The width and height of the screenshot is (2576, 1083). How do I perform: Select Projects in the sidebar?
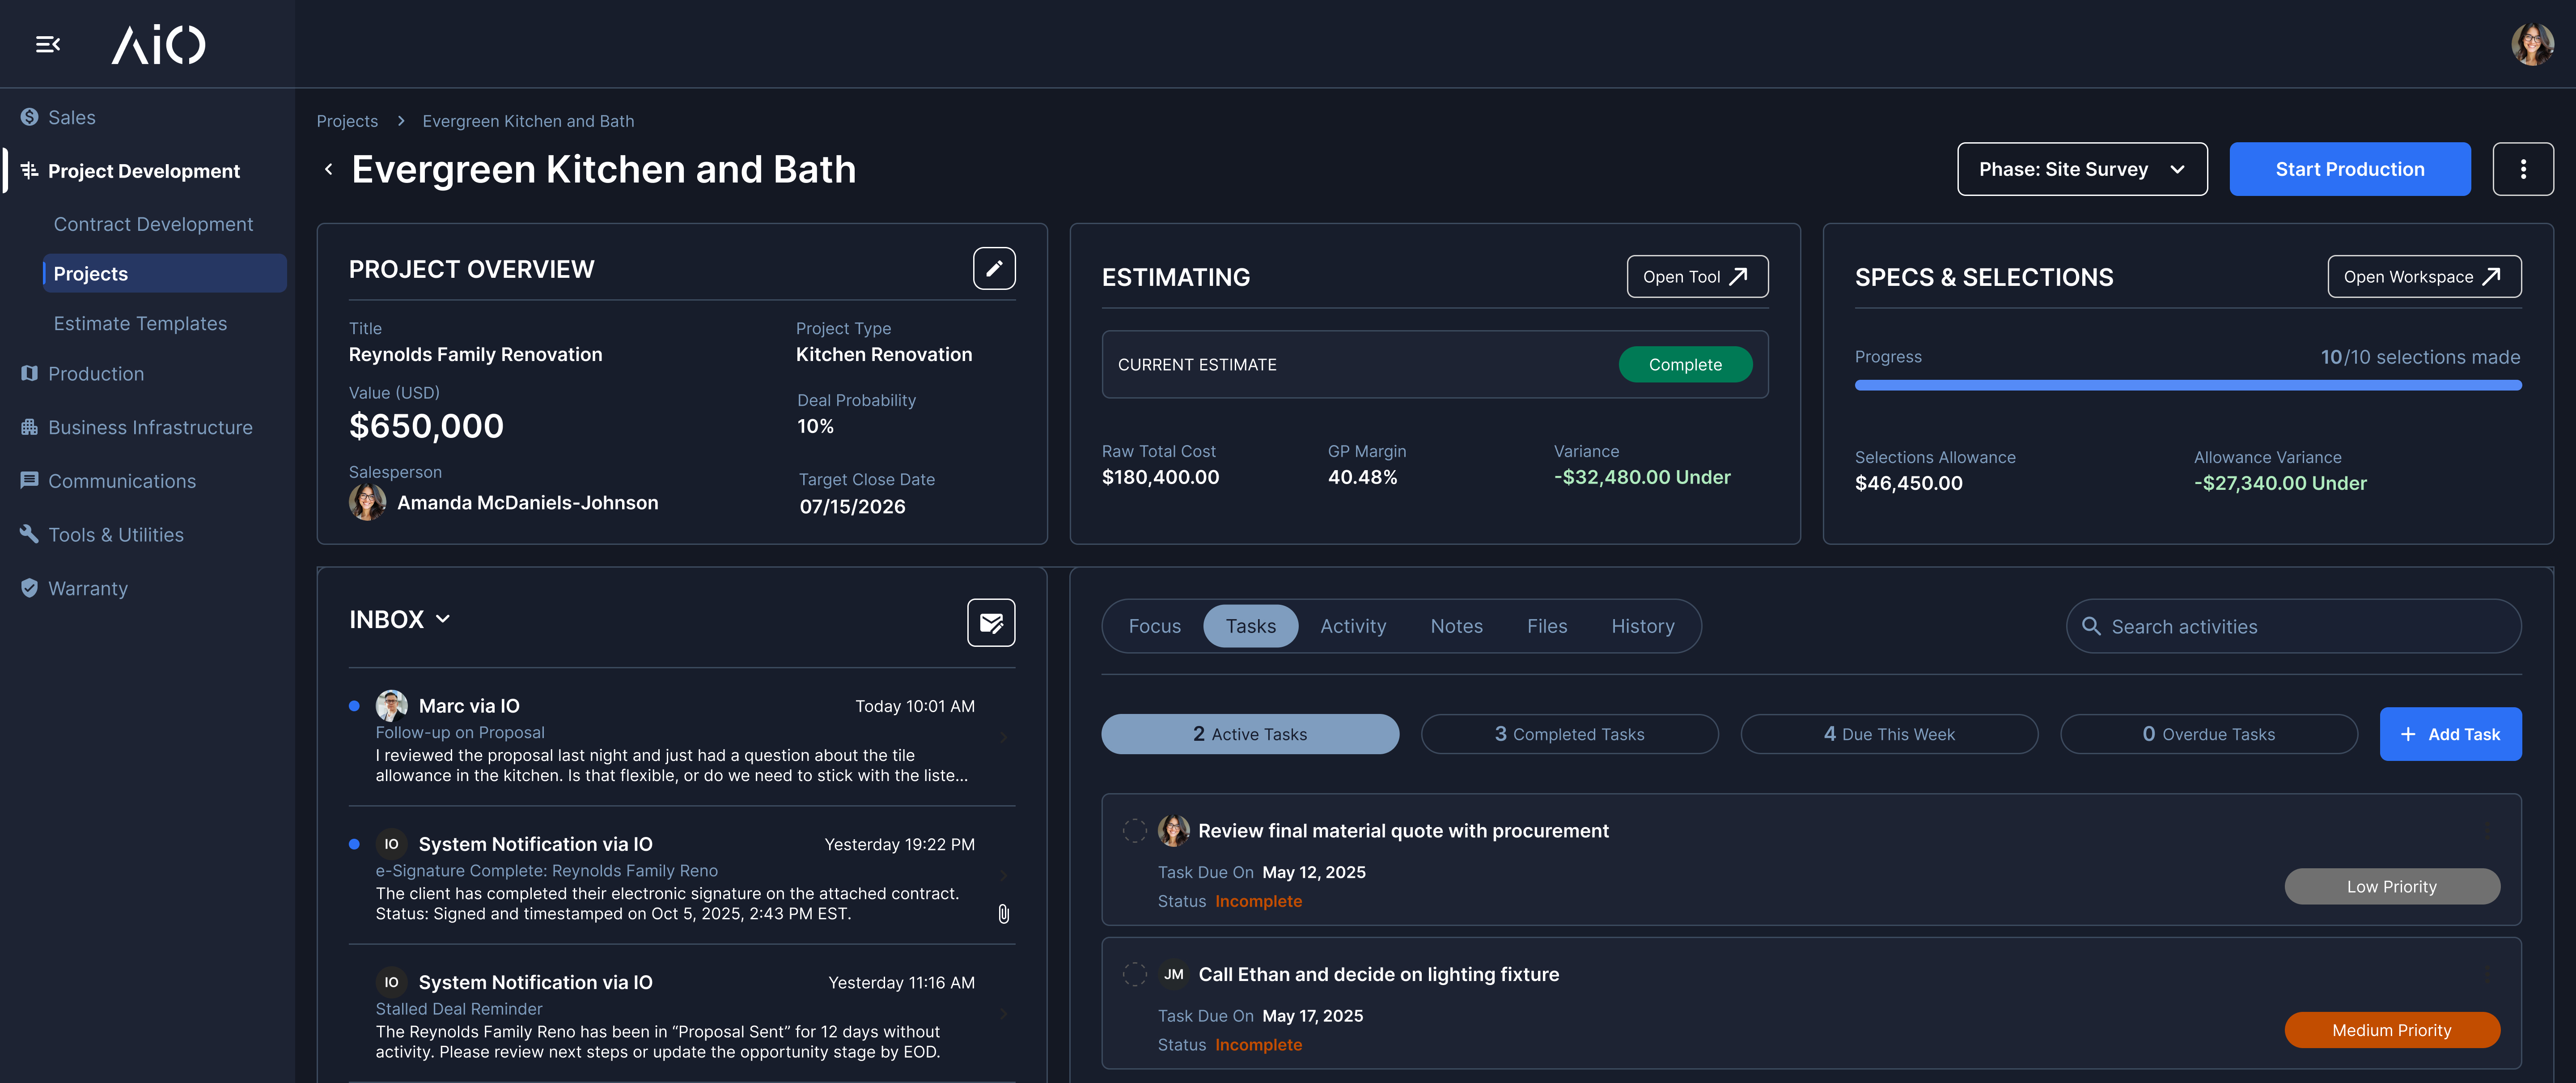[164, 273]
